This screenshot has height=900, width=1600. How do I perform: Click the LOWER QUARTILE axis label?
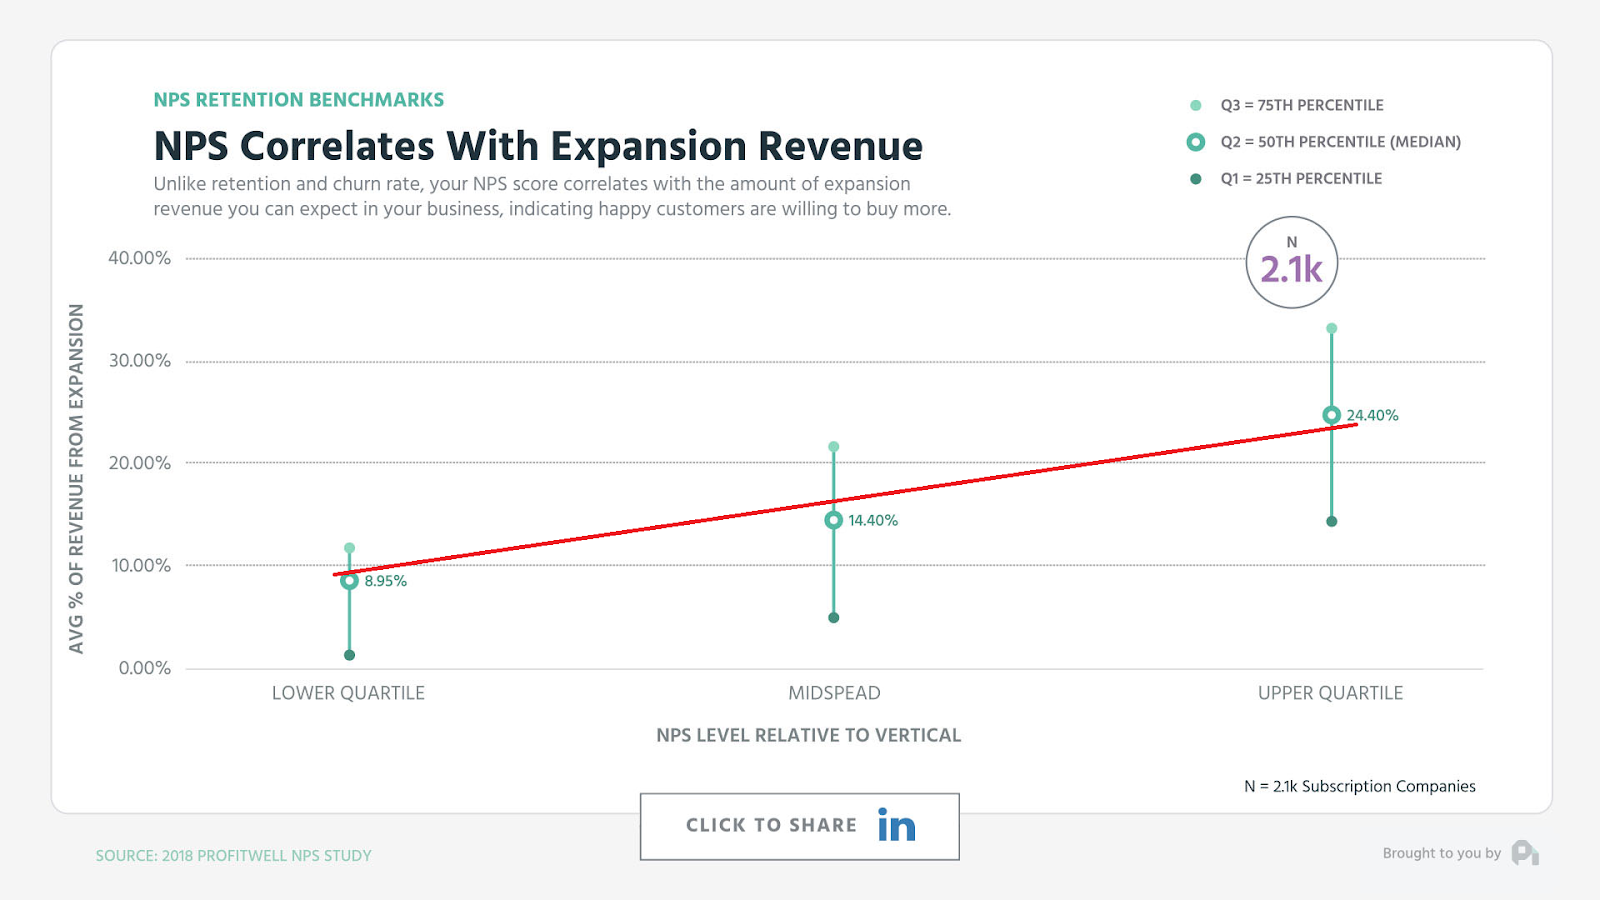click(x=348, y=693)
